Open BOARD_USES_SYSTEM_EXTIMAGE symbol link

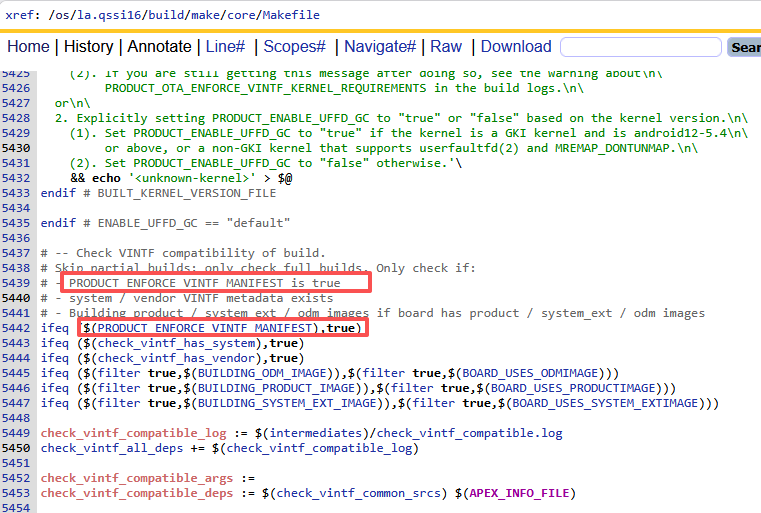(x=605, y=404)
